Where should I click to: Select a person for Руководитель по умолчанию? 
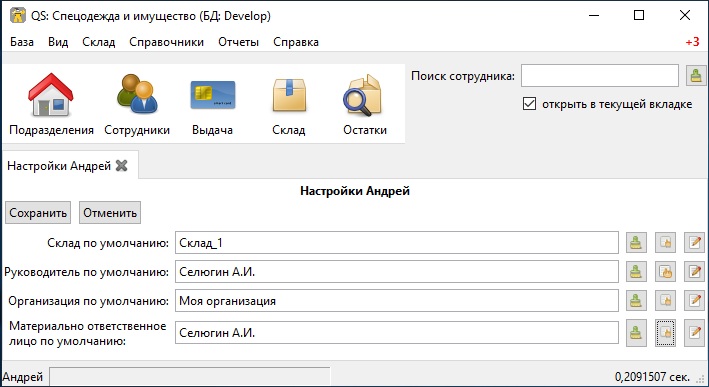(666, 272)
